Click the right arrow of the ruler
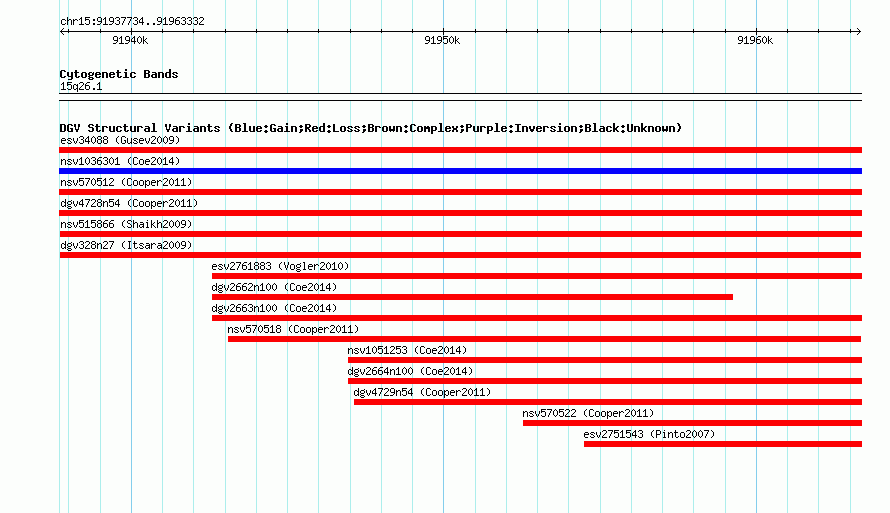Screen dimensions: 890x513 click(858, 32)
